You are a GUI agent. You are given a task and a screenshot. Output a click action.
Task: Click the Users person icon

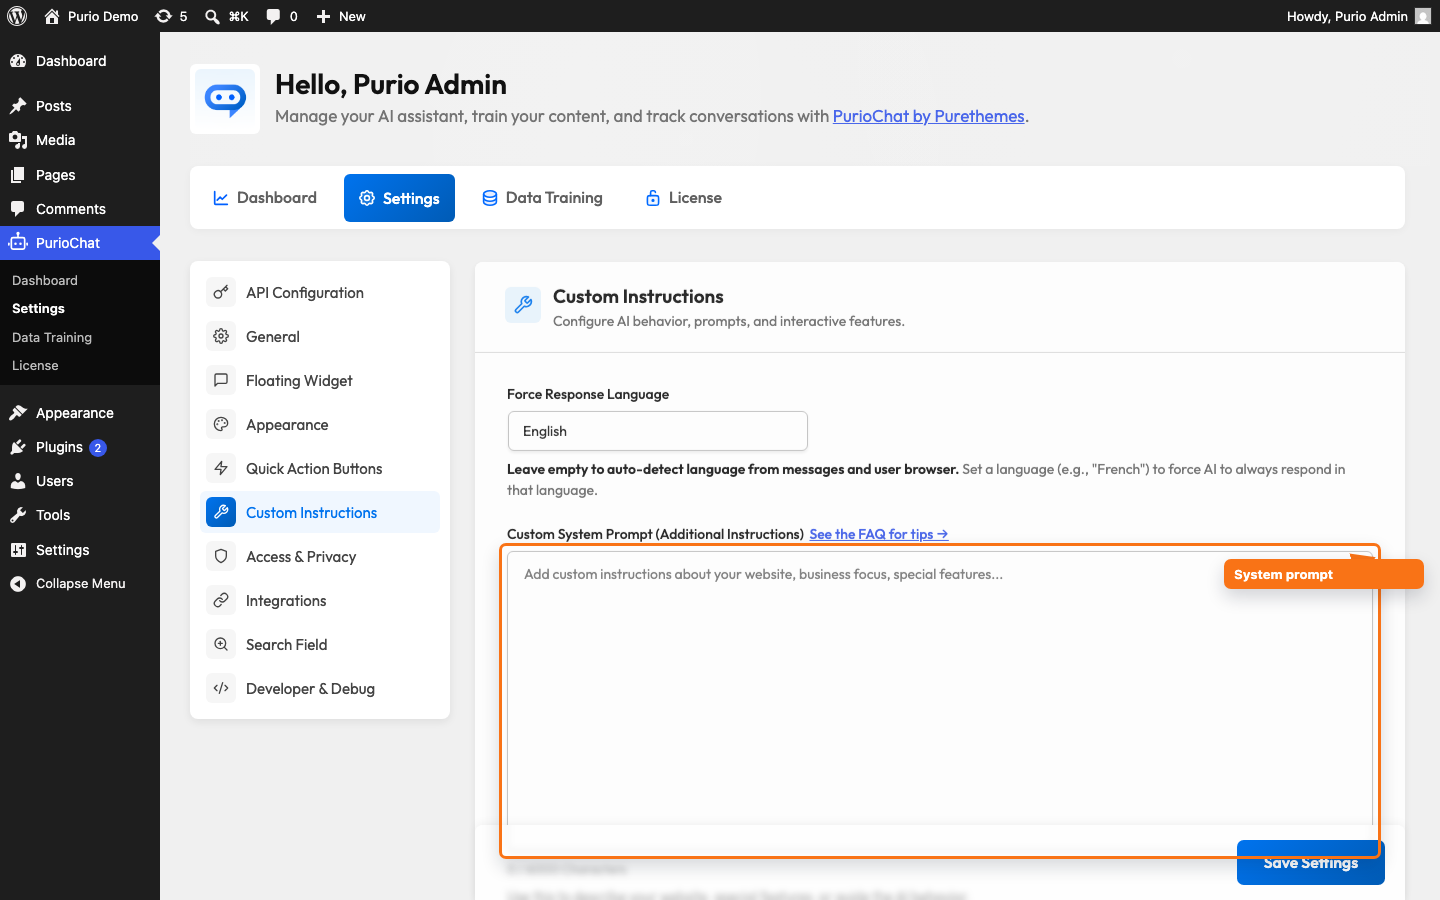18,481
